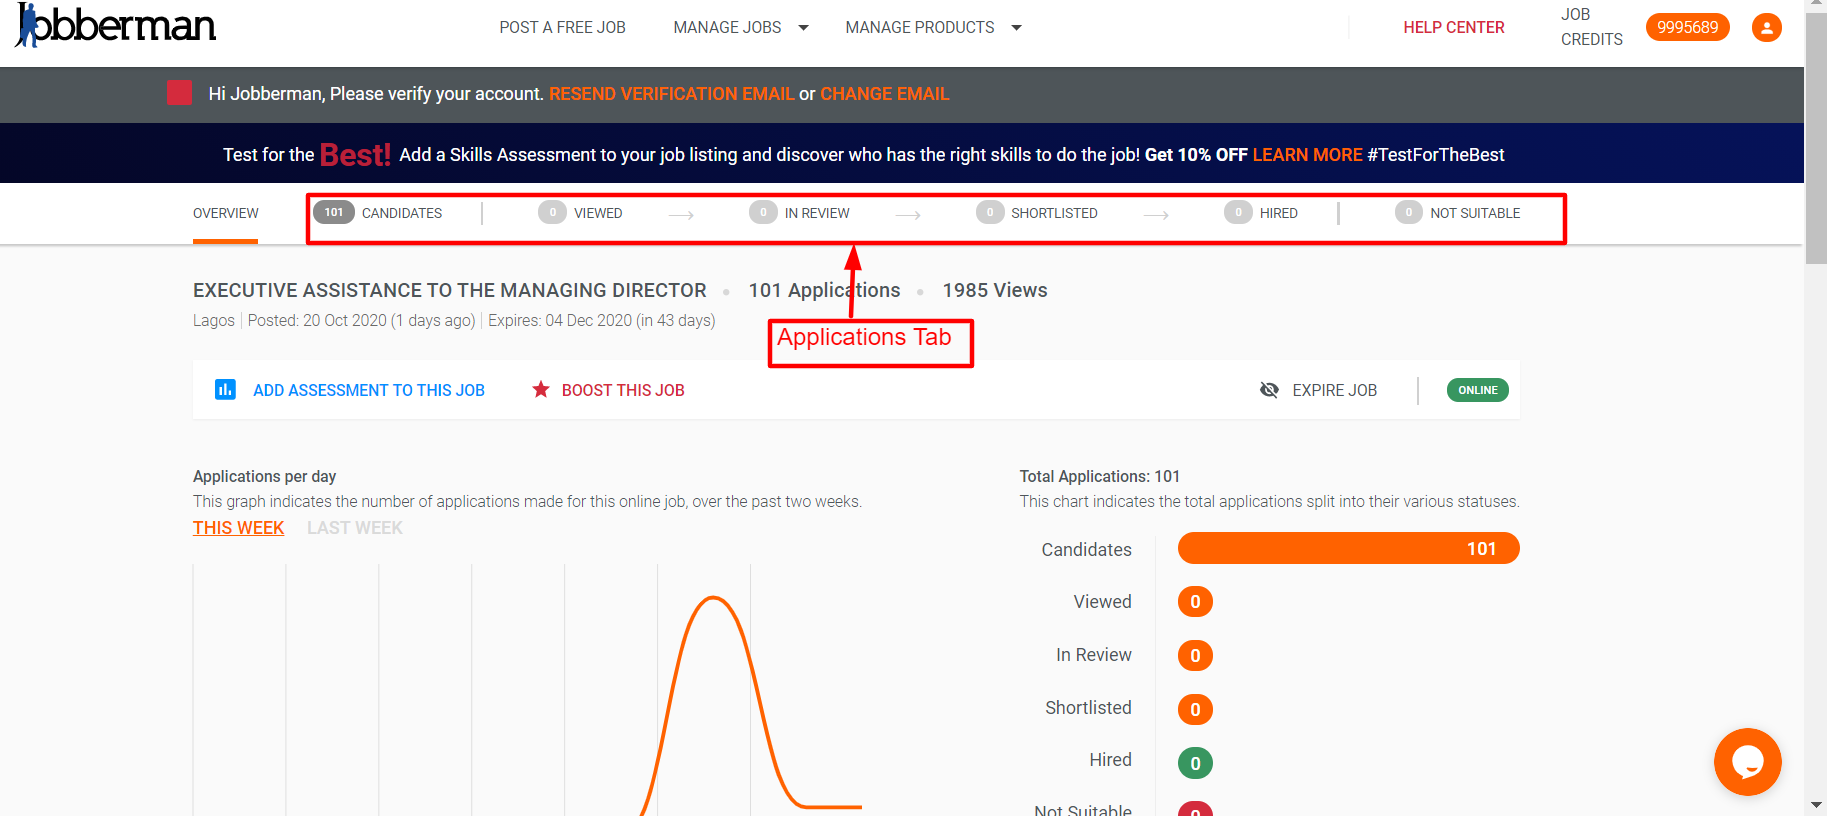The width and height of the screenshot is (1827, 816).
Task: Click the 1985 Views text
Action: (x=994, y=290)
